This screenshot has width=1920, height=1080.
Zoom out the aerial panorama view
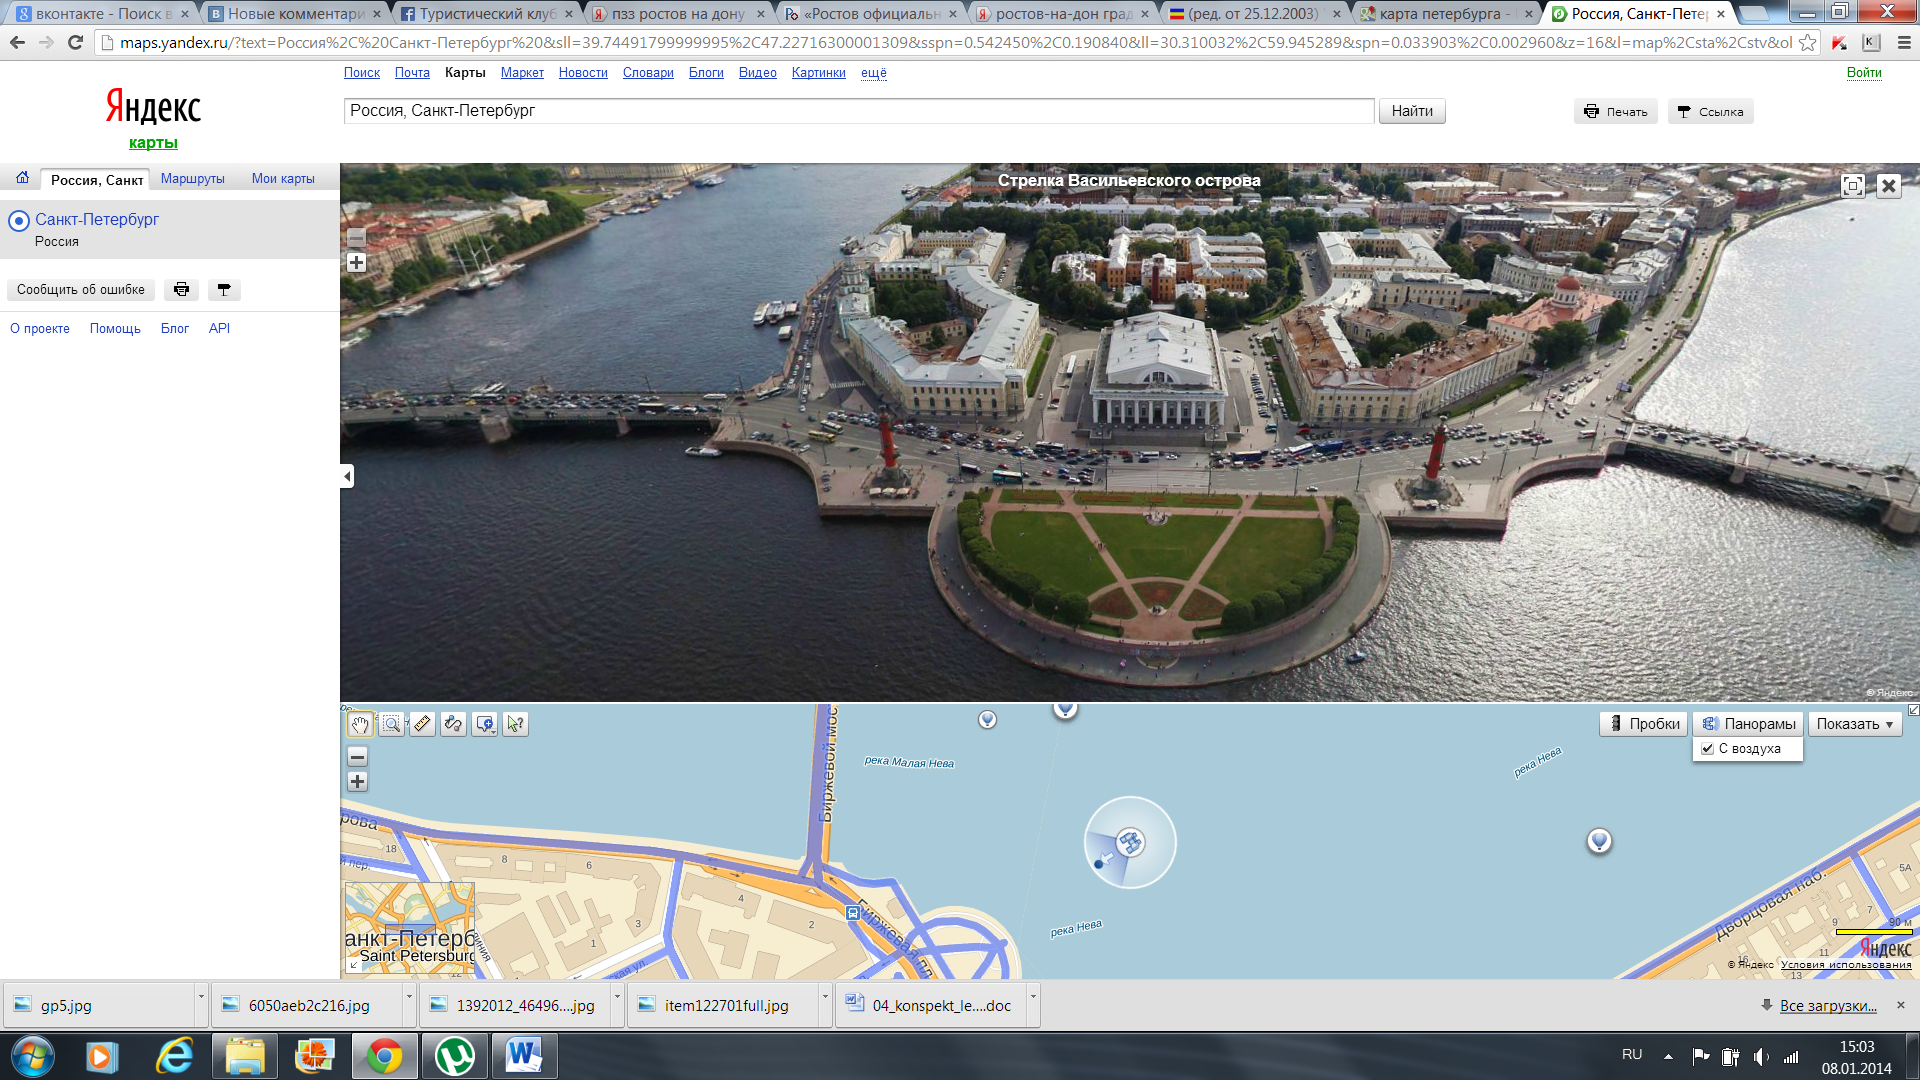click(356, 238)
